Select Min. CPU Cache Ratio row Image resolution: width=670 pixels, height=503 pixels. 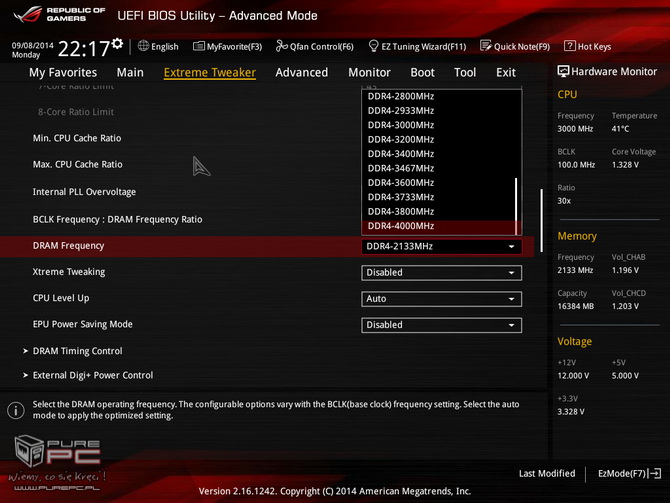pyautogui.click(x=77, y=138)
